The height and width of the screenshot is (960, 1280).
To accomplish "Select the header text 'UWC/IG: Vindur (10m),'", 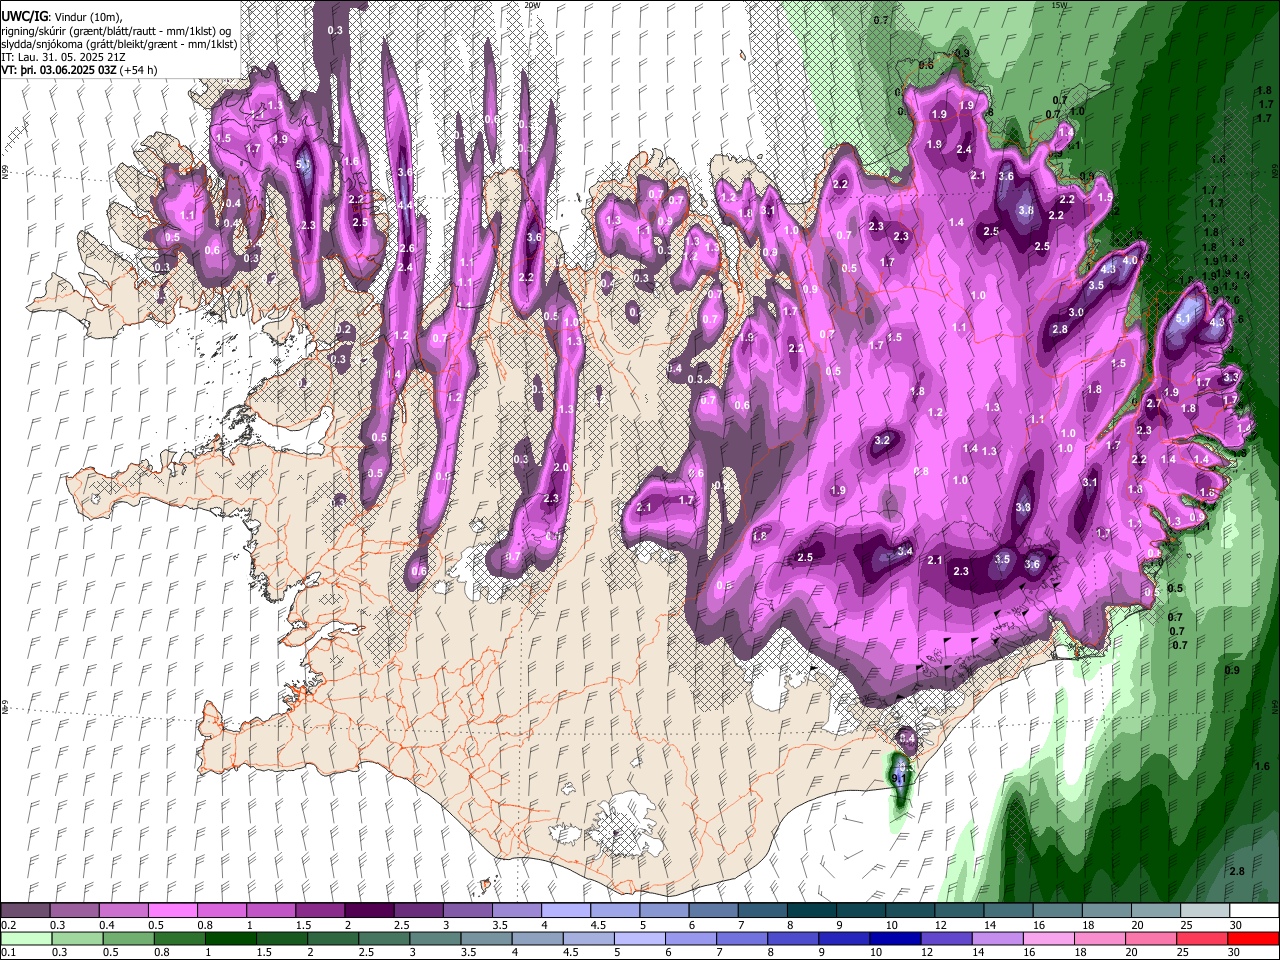I will (x=60, y=17).
